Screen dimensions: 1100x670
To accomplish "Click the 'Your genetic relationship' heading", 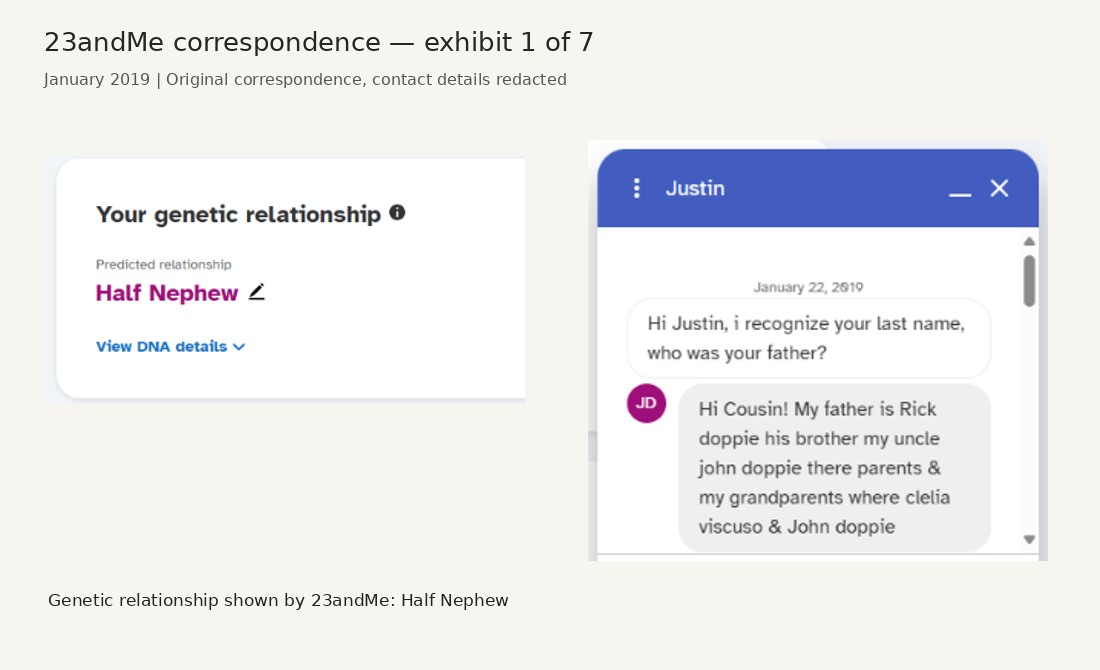I will (x=239, y=214).
